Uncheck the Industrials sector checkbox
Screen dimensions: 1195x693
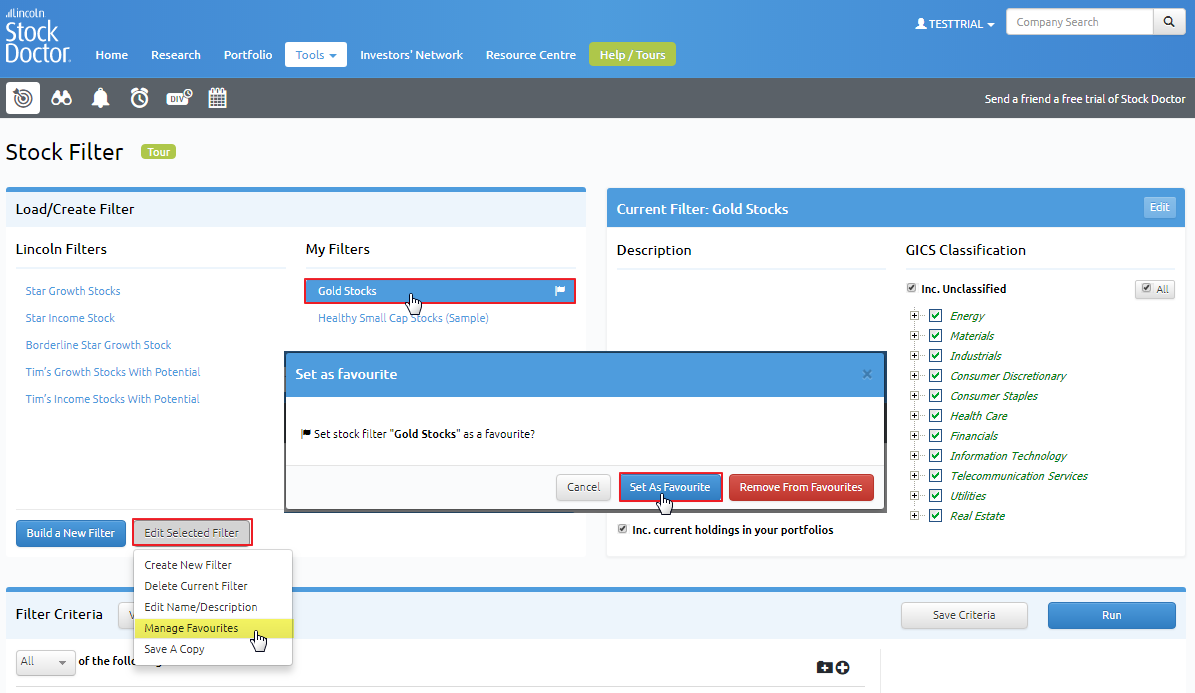(x=936, y=356)
